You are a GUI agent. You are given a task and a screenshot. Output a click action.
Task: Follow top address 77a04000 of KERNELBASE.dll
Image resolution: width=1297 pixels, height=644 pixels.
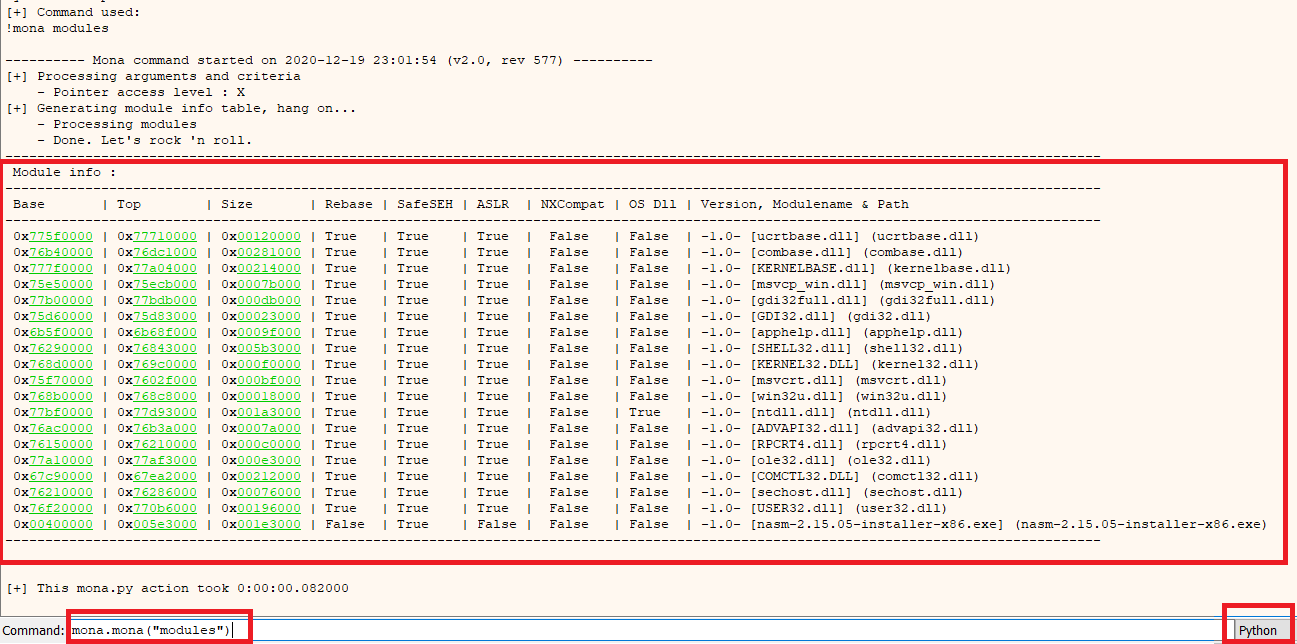[165, 268]
